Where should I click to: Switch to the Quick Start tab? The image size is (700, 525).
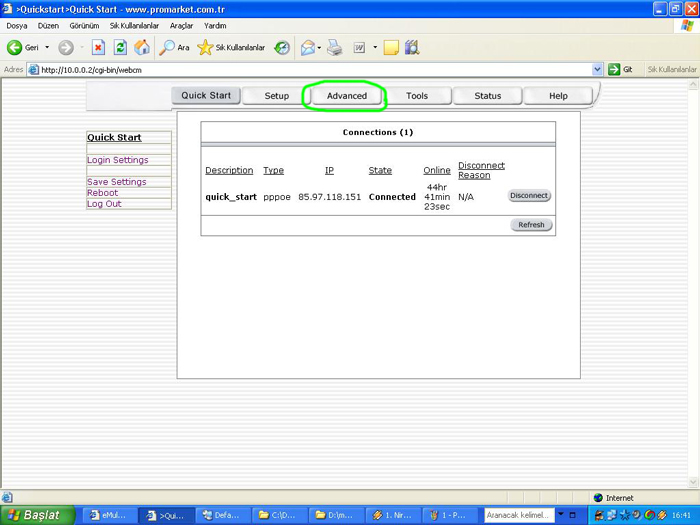point(206,96)
